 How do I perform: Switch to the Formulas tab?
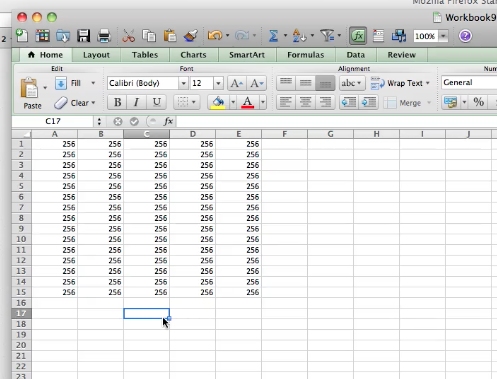click(305, 55)
